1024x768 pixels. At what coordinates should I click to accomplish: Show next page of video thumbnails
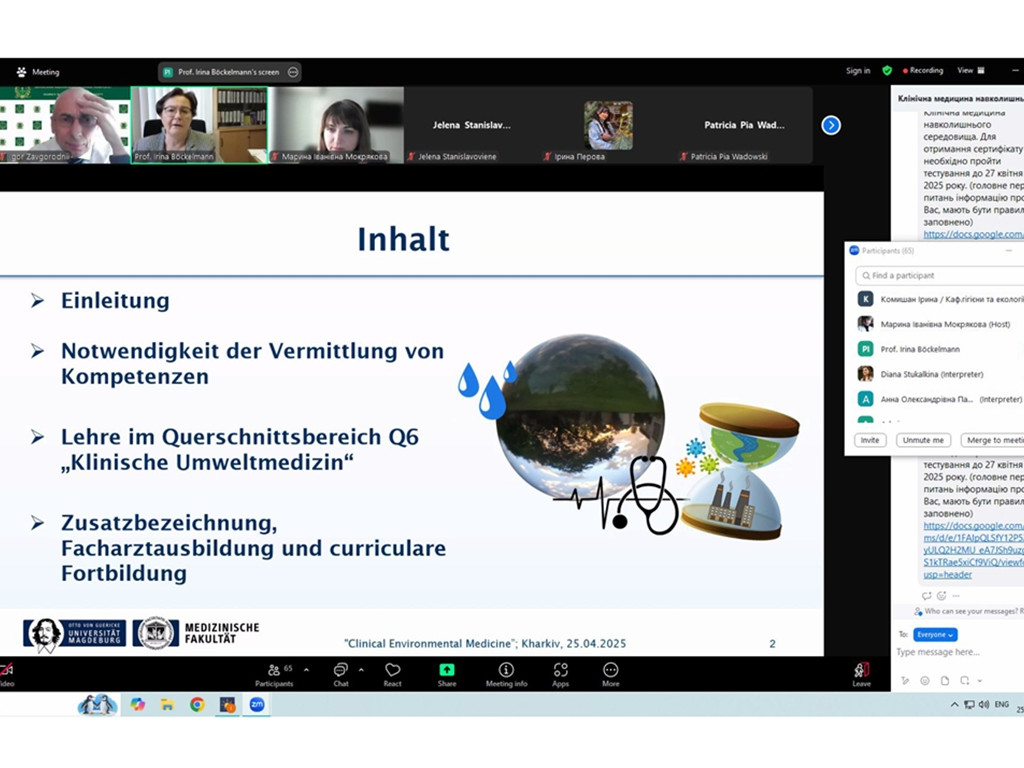click(831, 125)
